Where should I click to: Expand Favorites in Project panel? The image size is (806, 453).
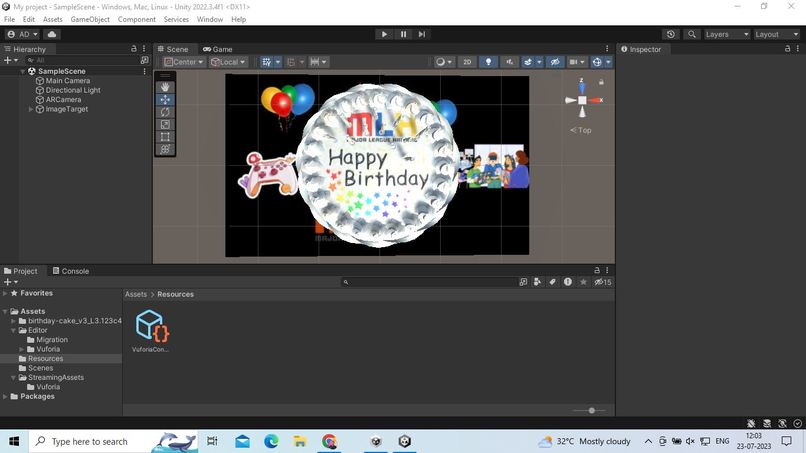[x=5, y=293]
